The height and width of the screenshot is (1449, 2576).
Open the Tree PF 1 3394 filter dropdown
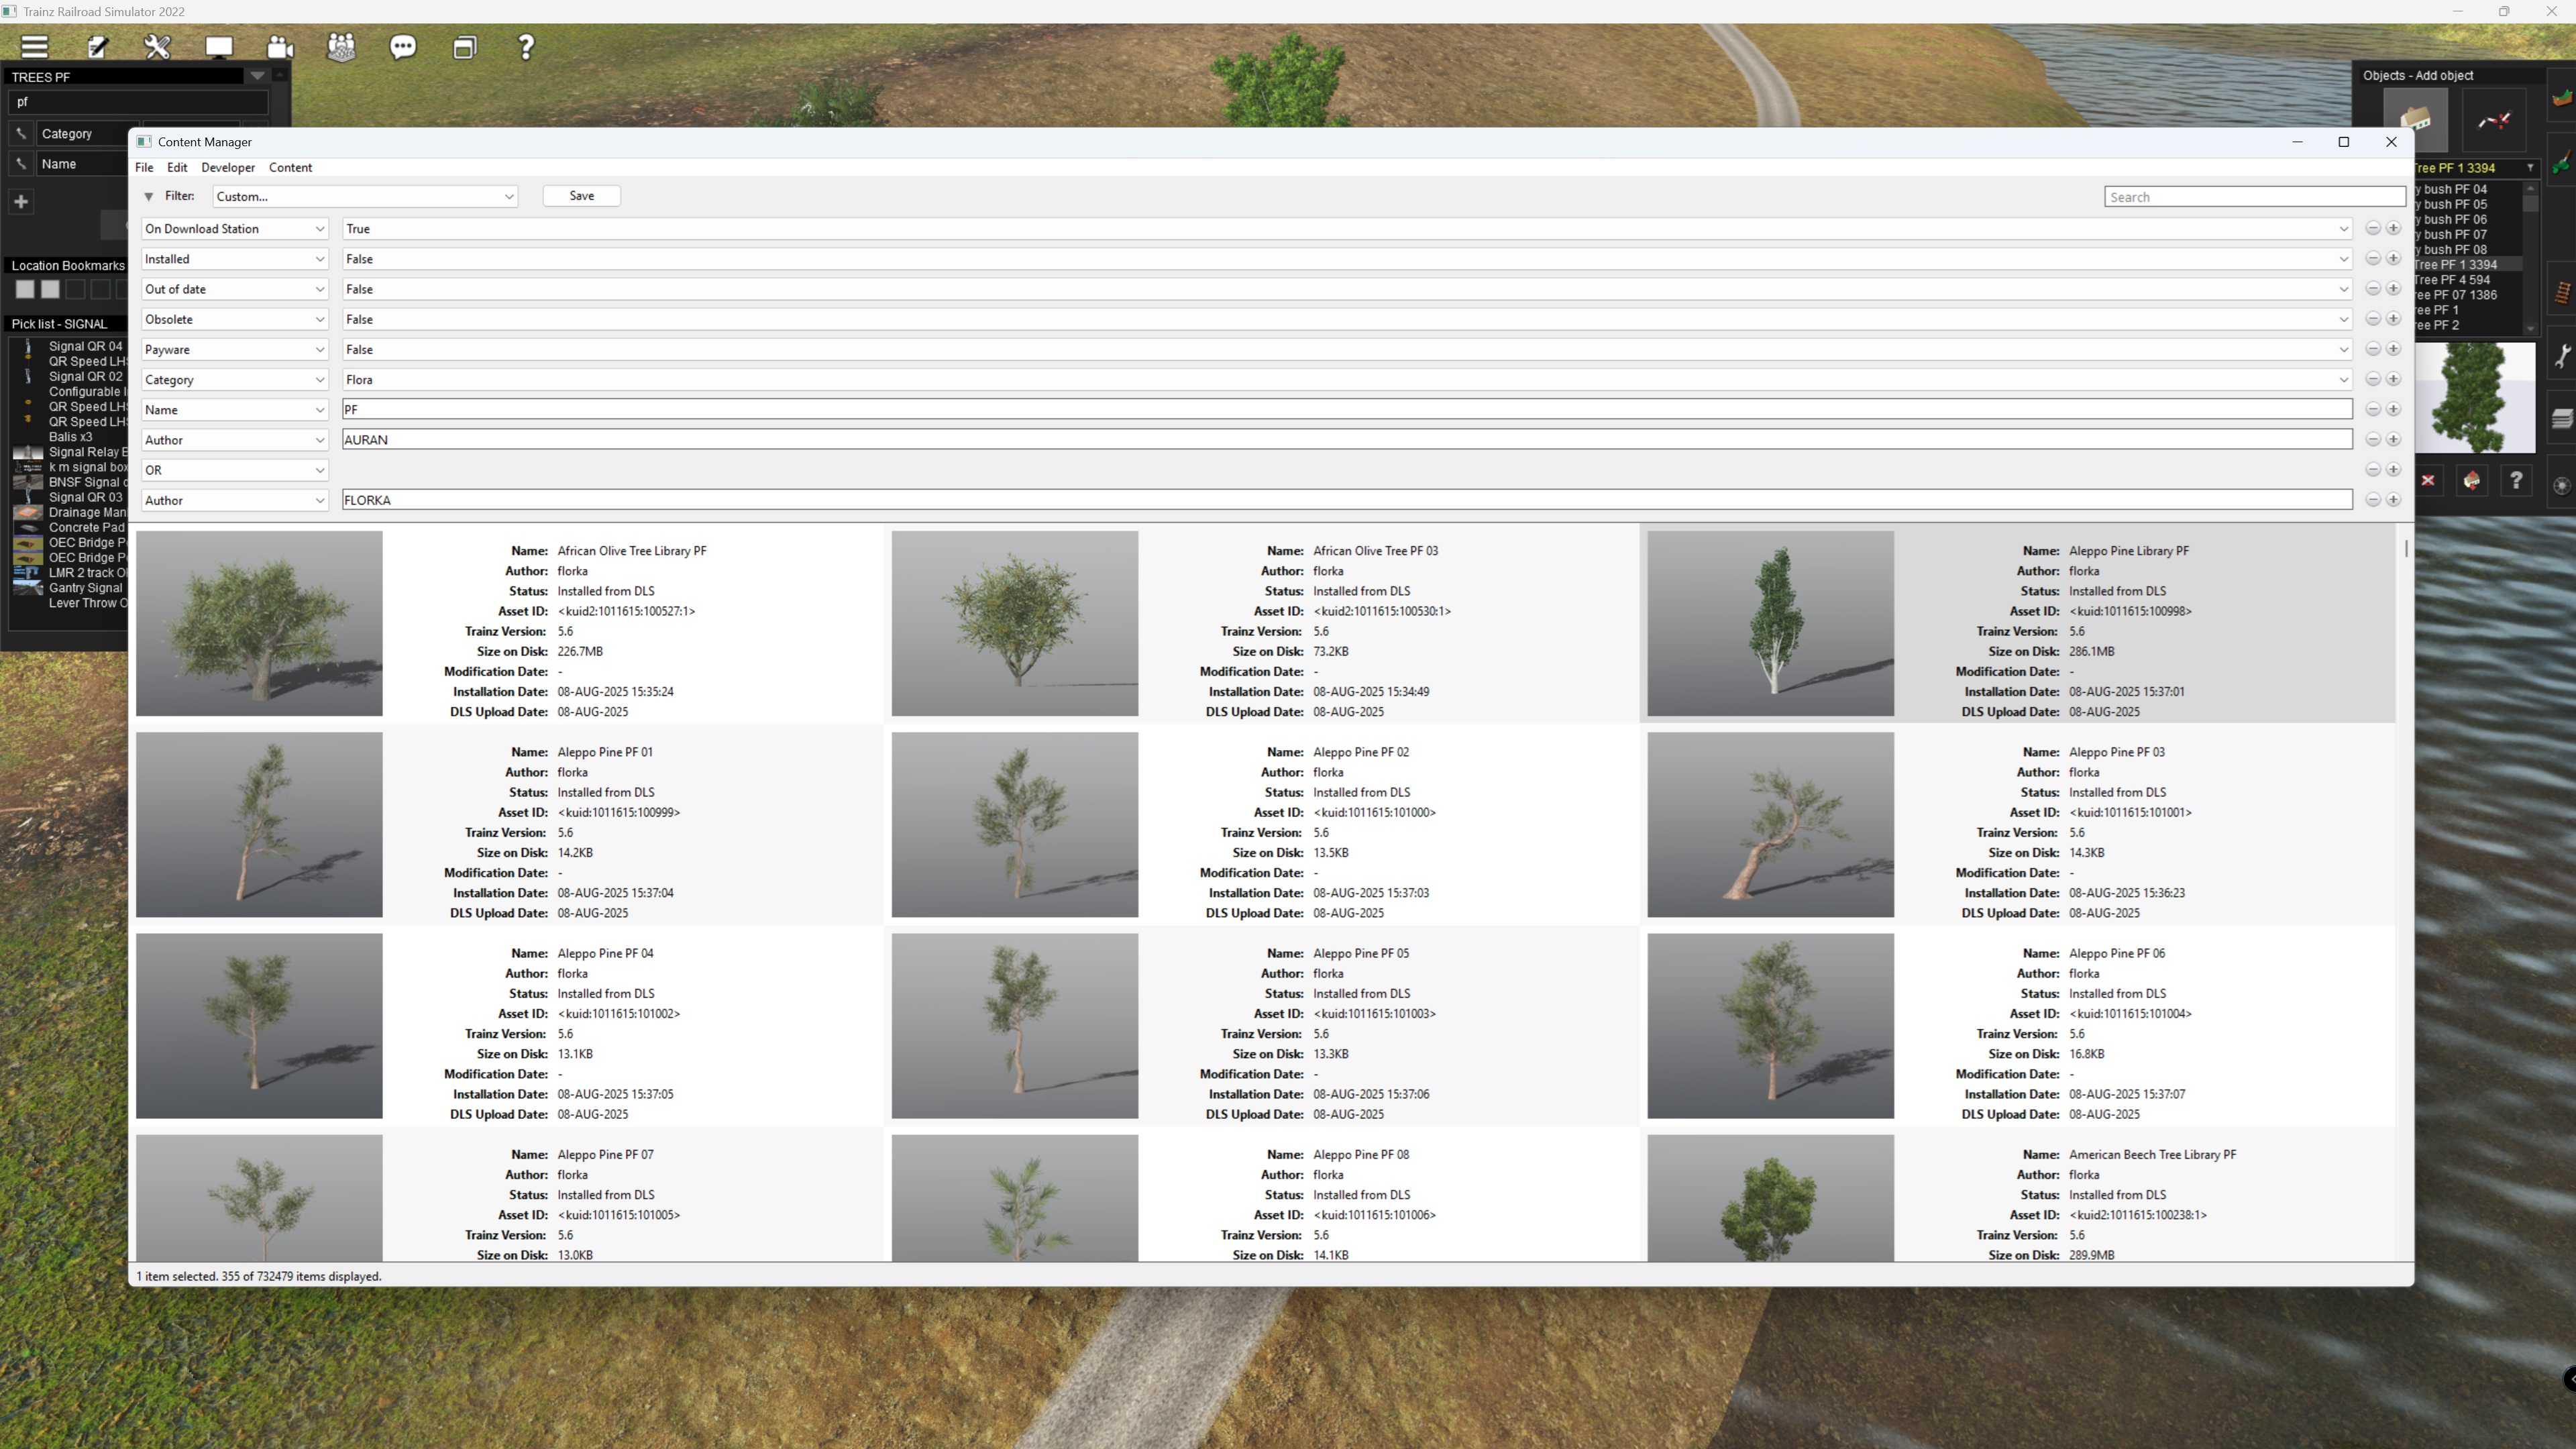pos(2530,168)
